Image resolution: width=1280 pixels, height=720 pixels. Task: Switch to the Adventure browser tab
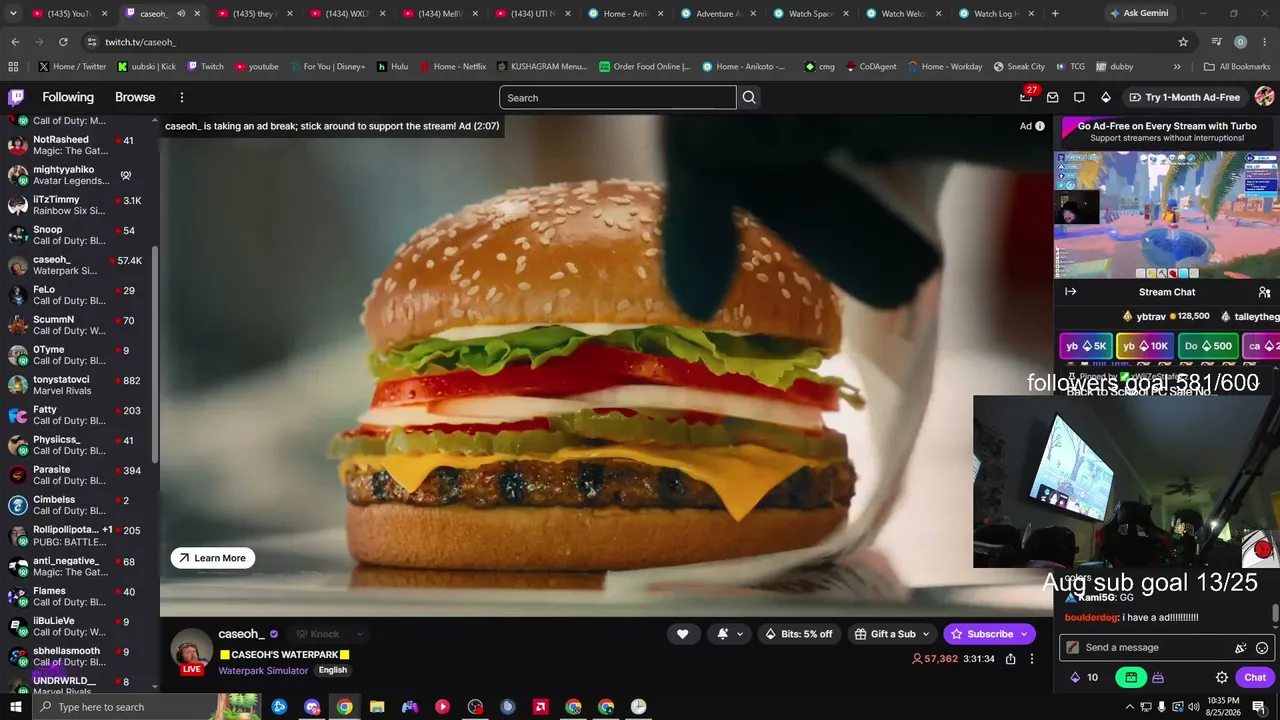[717, 14]
